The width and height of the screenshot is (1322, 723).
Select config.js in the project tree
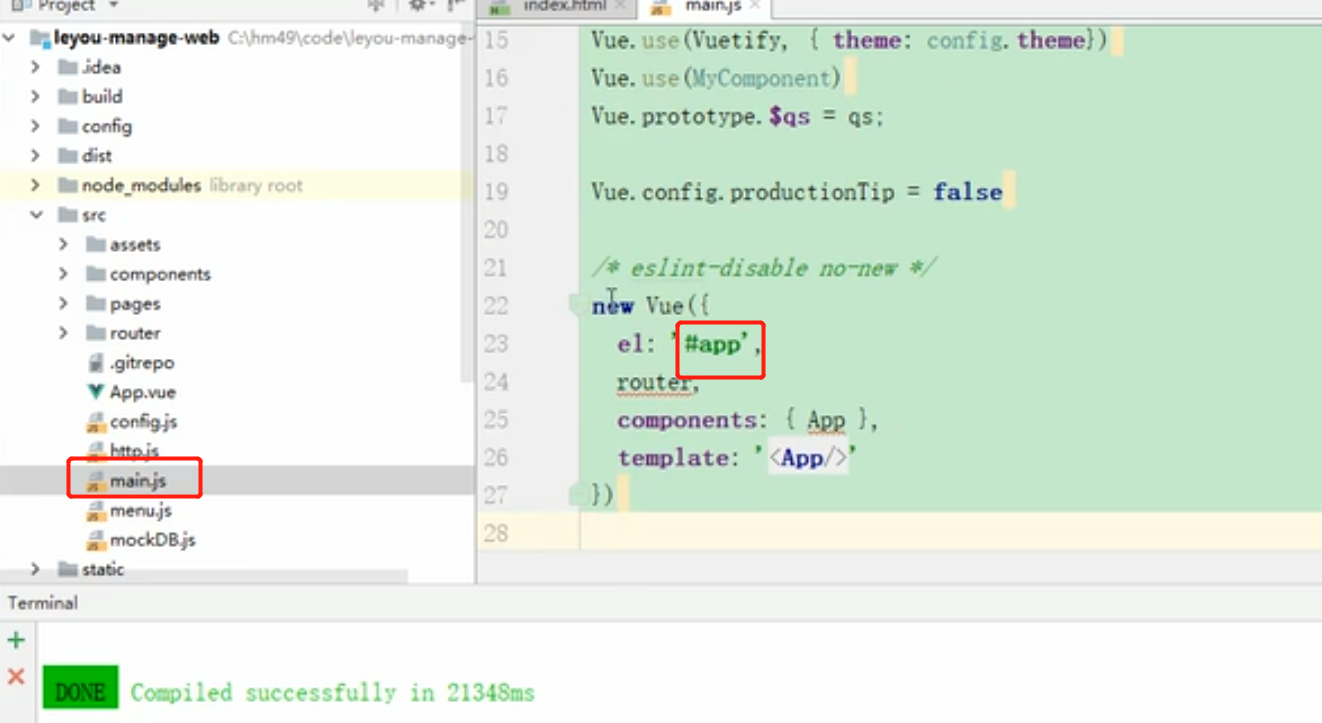(144, 422)
